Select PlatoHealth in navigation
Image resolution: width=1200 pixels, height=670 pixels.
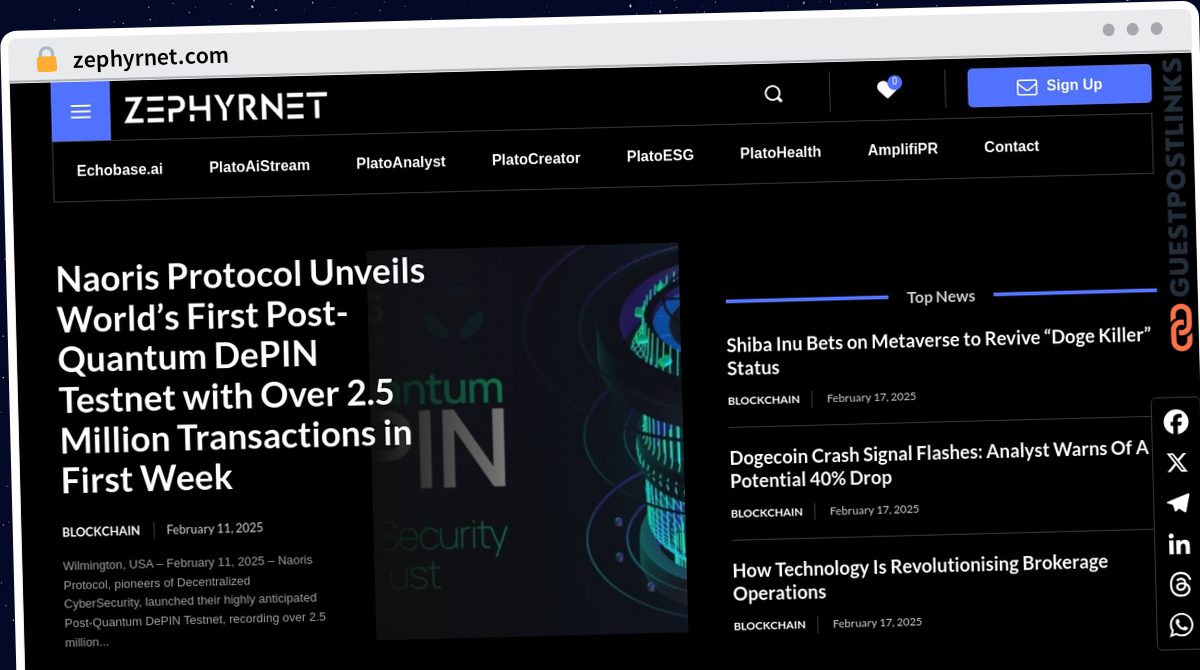780,152
